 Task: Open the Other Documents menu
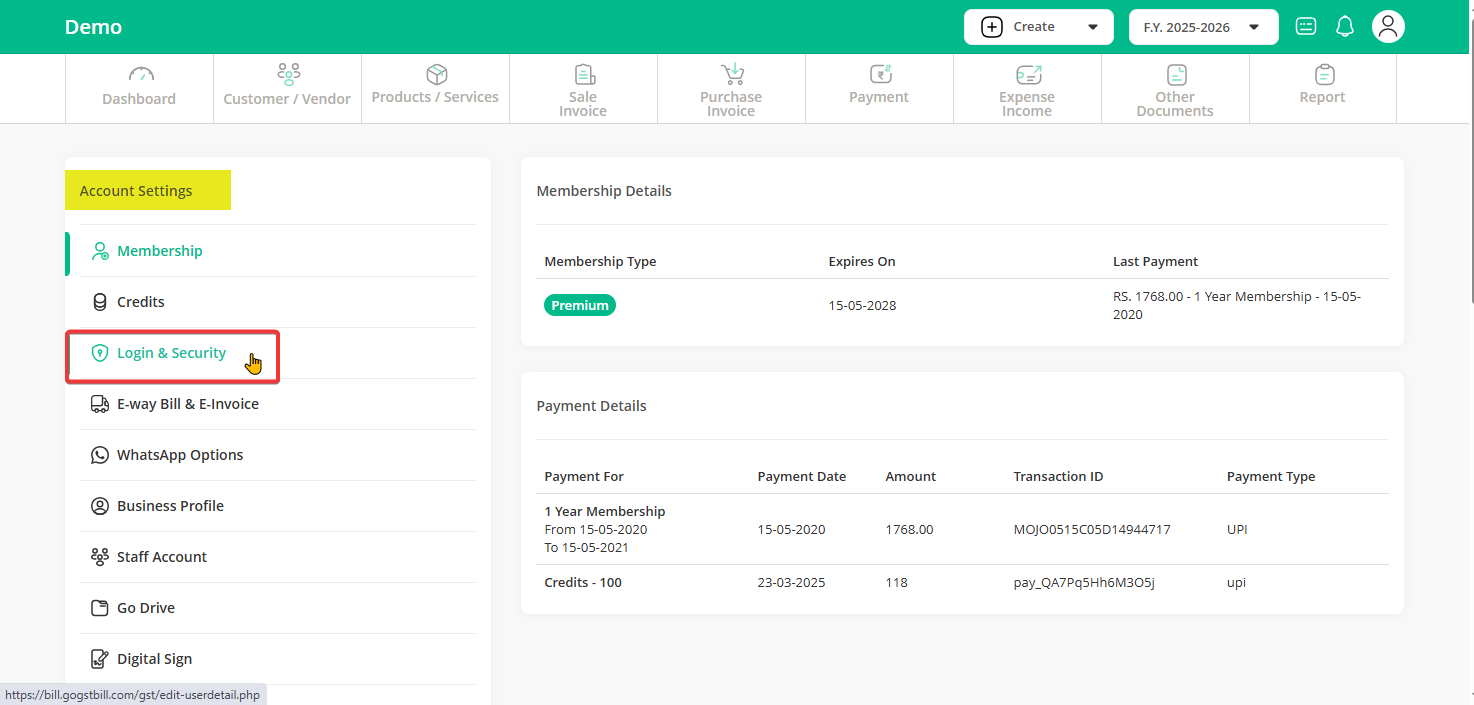tap(1175, 90)
